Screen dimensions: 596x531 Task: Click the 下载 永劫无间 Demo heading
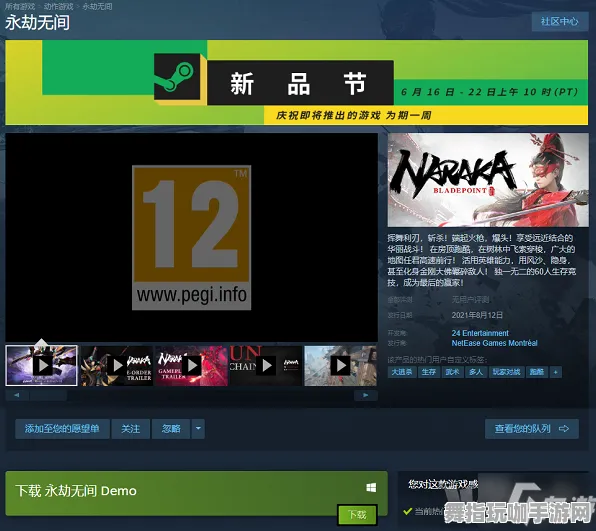pos(76,491)
